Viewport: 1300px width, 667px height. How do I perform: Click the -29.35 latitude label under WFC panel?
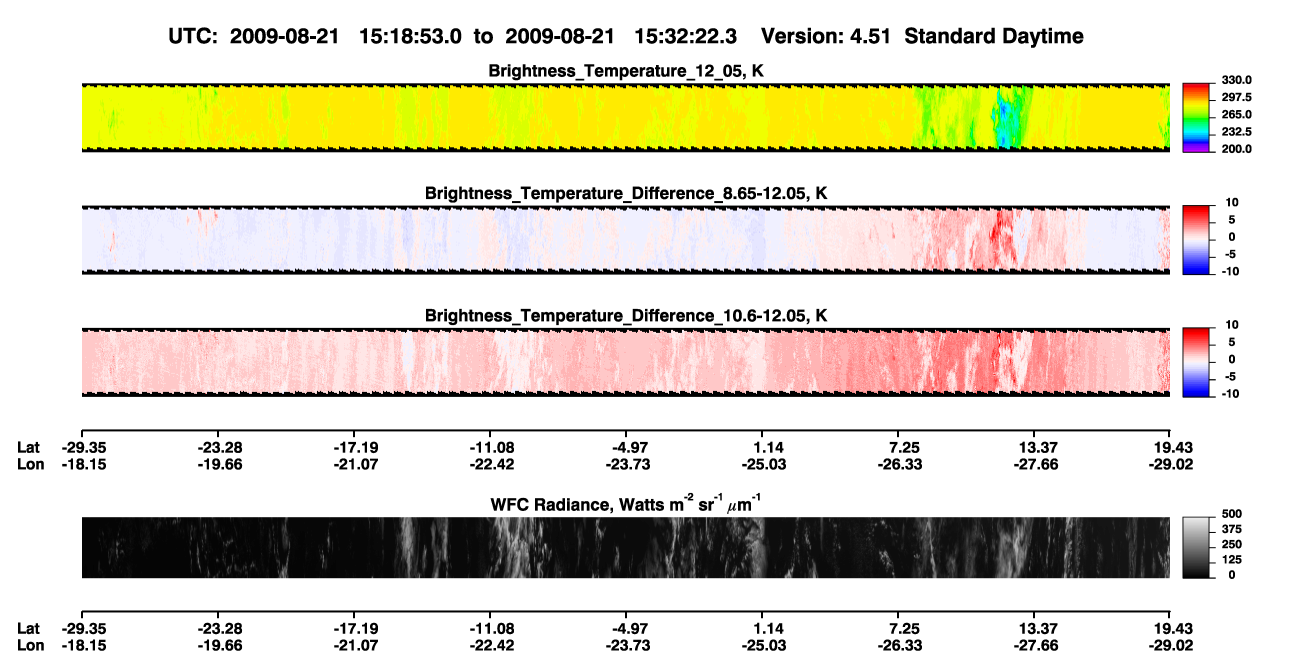[x=85, y=628]
